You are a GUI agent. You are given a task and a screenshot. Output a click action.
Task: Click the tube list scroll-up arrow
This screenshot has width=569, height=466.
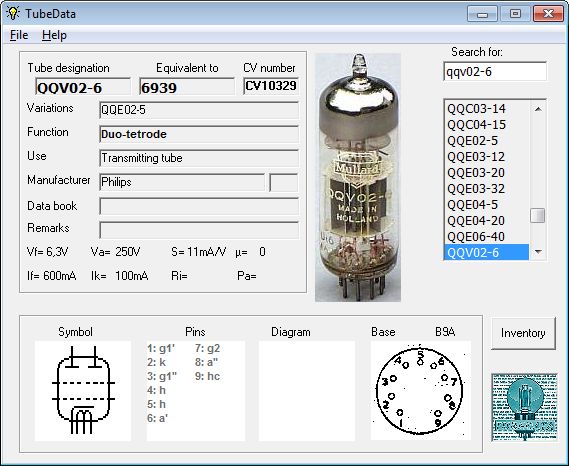click(538, 109)
